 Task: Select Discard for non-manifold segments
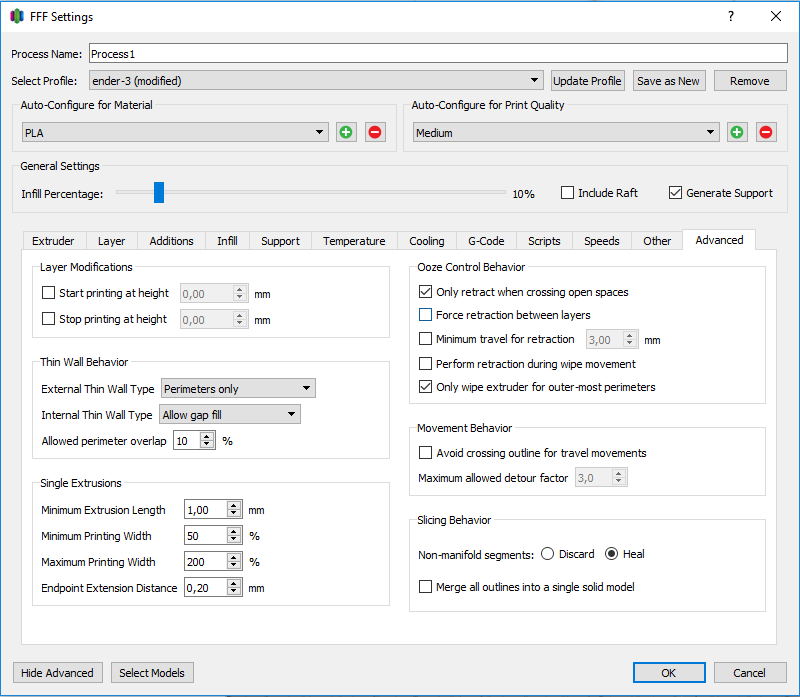pos(547,554)
